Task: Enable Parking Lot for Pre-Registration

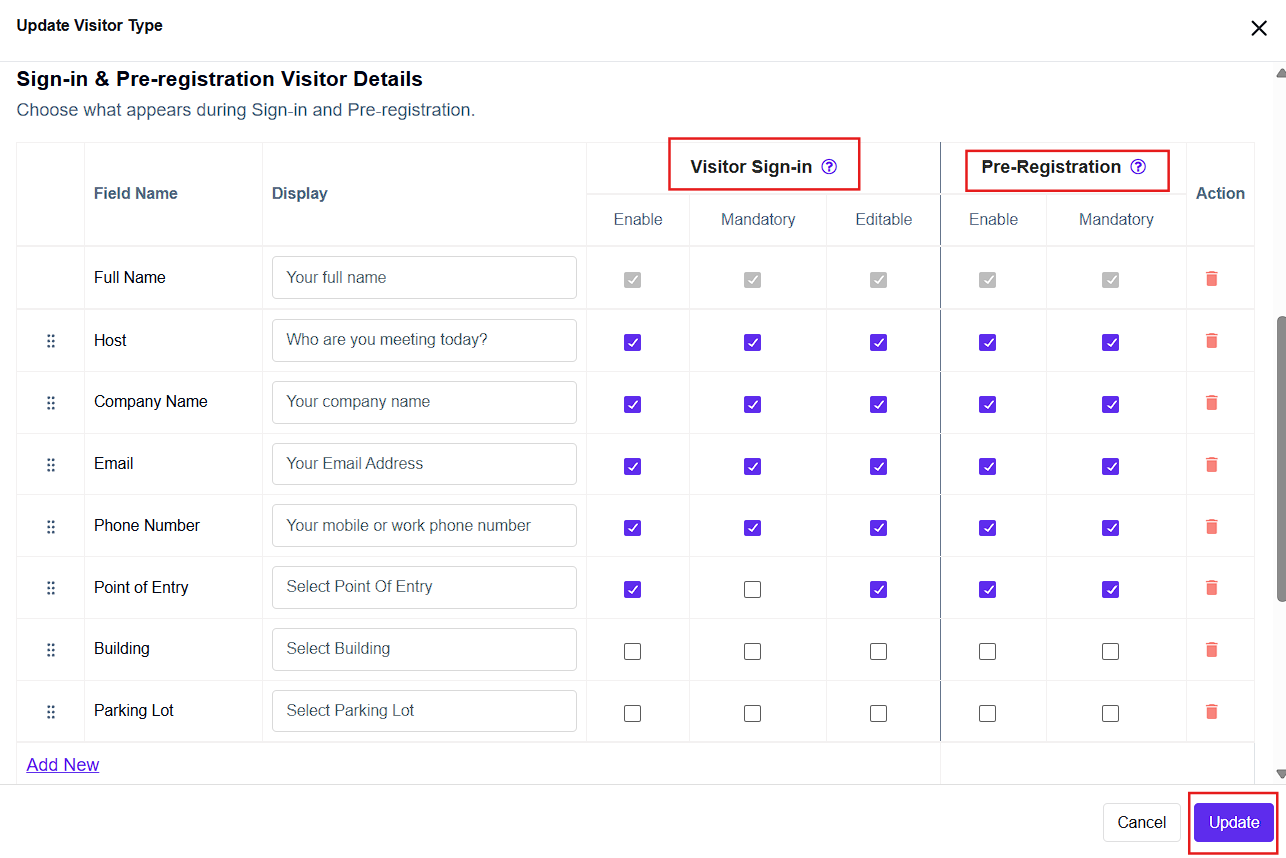Action: [987, 713]
